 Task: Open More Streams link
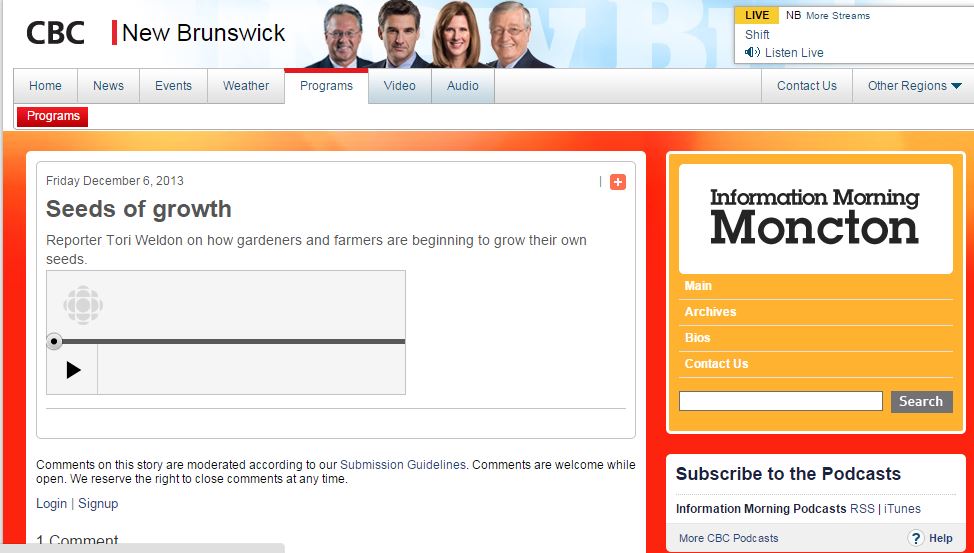tap(837, 16)
